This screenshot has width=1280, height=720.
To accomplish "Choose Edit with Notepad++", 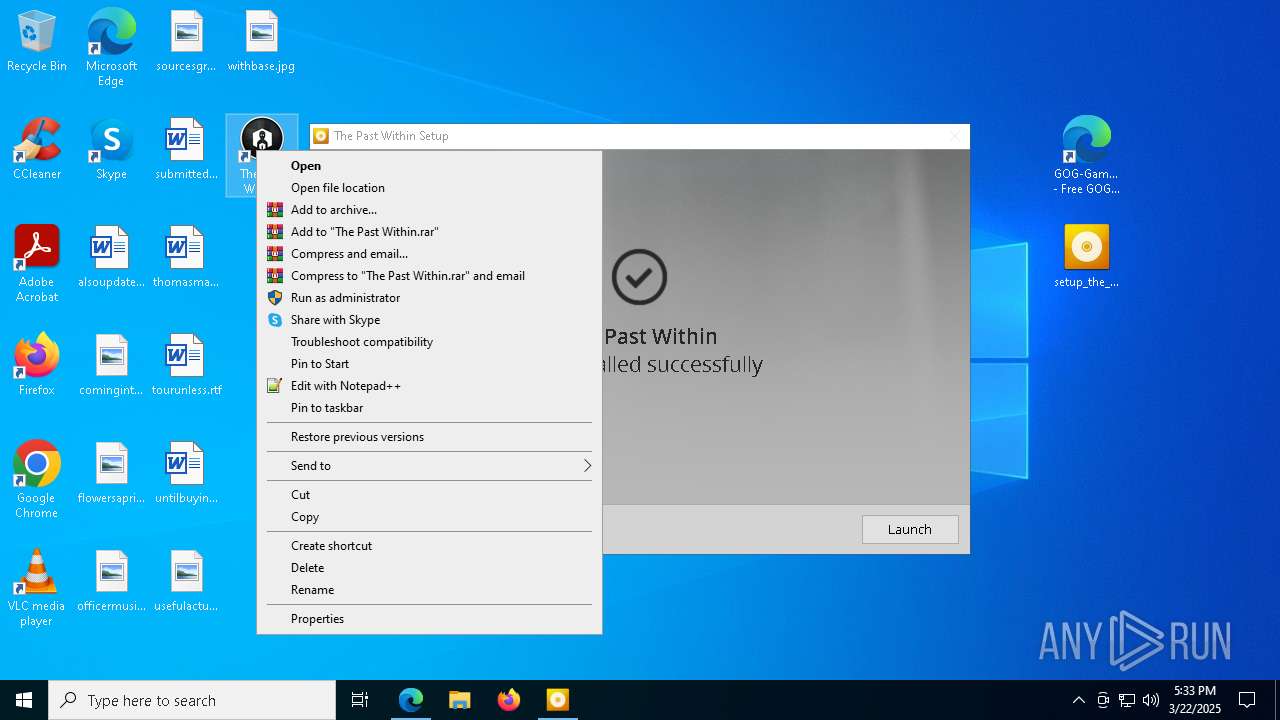I will click(429, 386).
